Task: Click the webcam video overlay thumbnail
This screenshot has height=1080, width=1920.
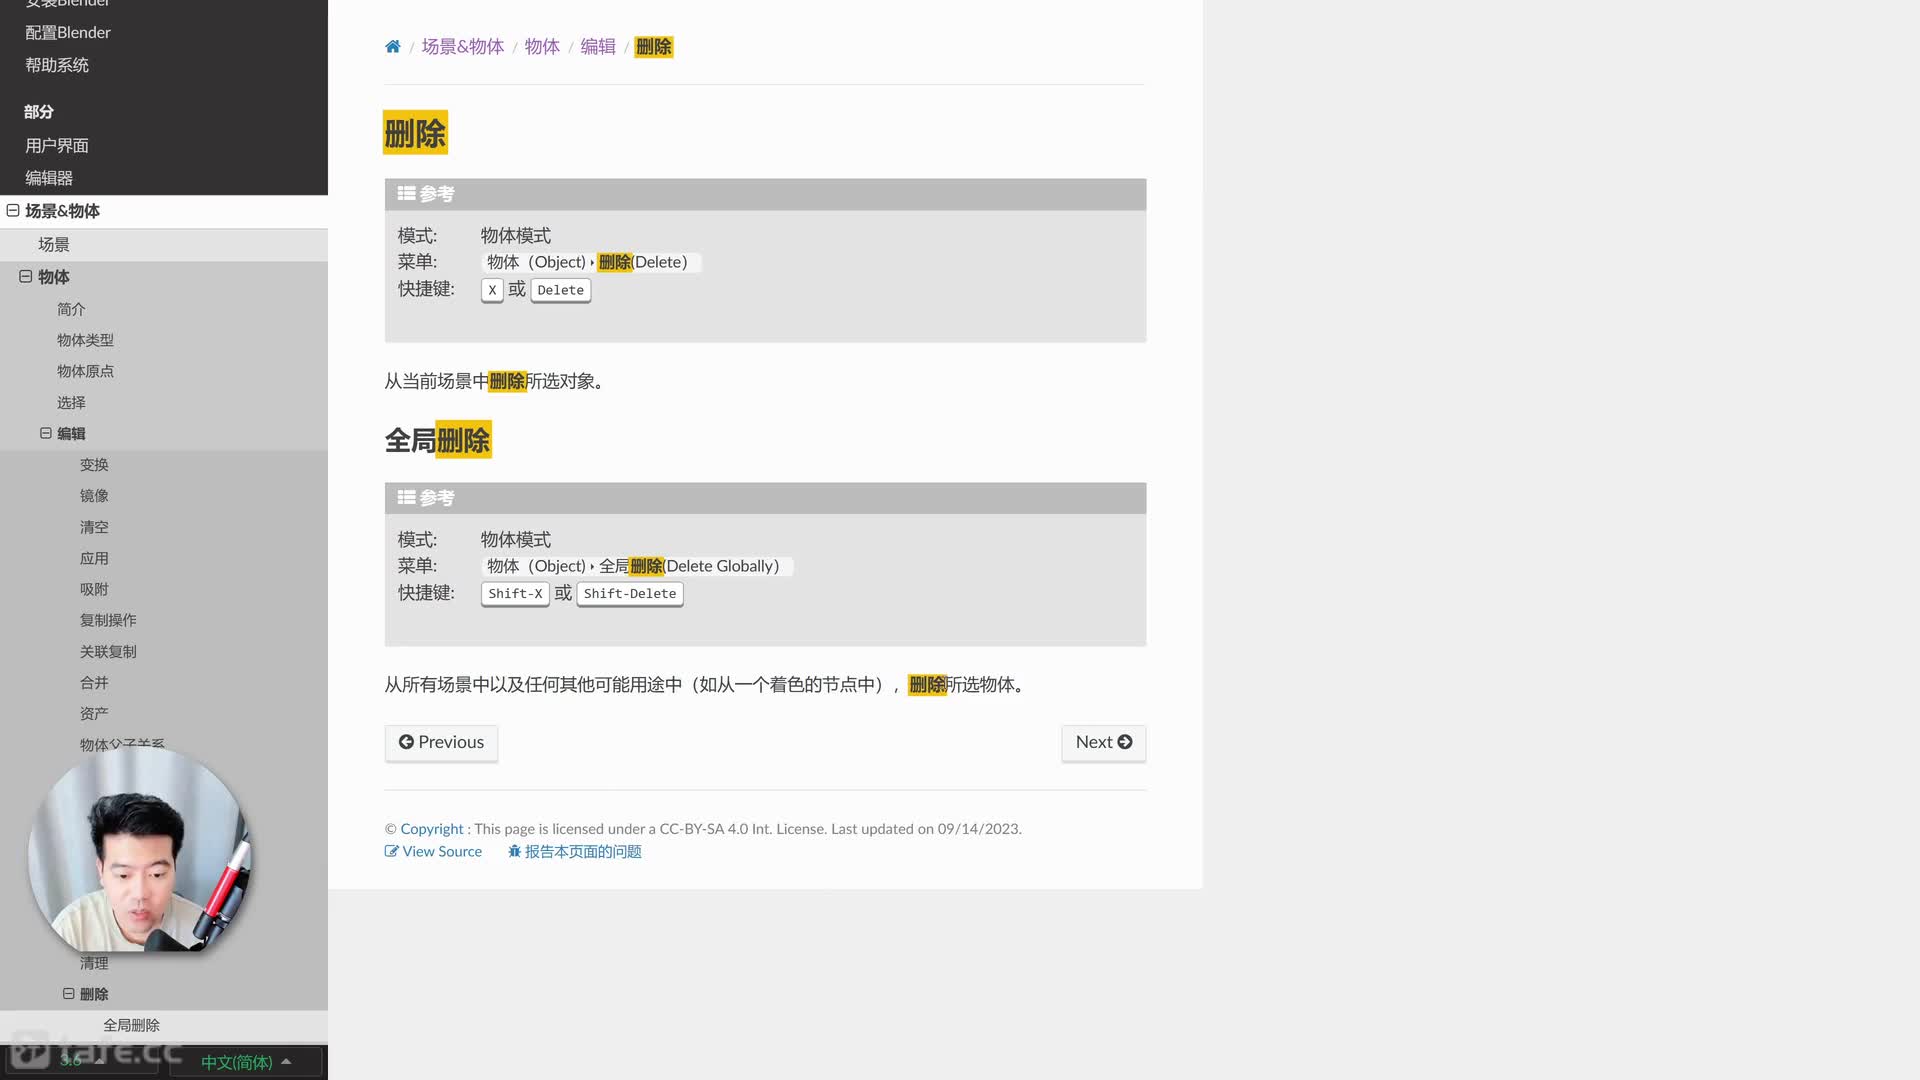Action: [x=138, y=851]
